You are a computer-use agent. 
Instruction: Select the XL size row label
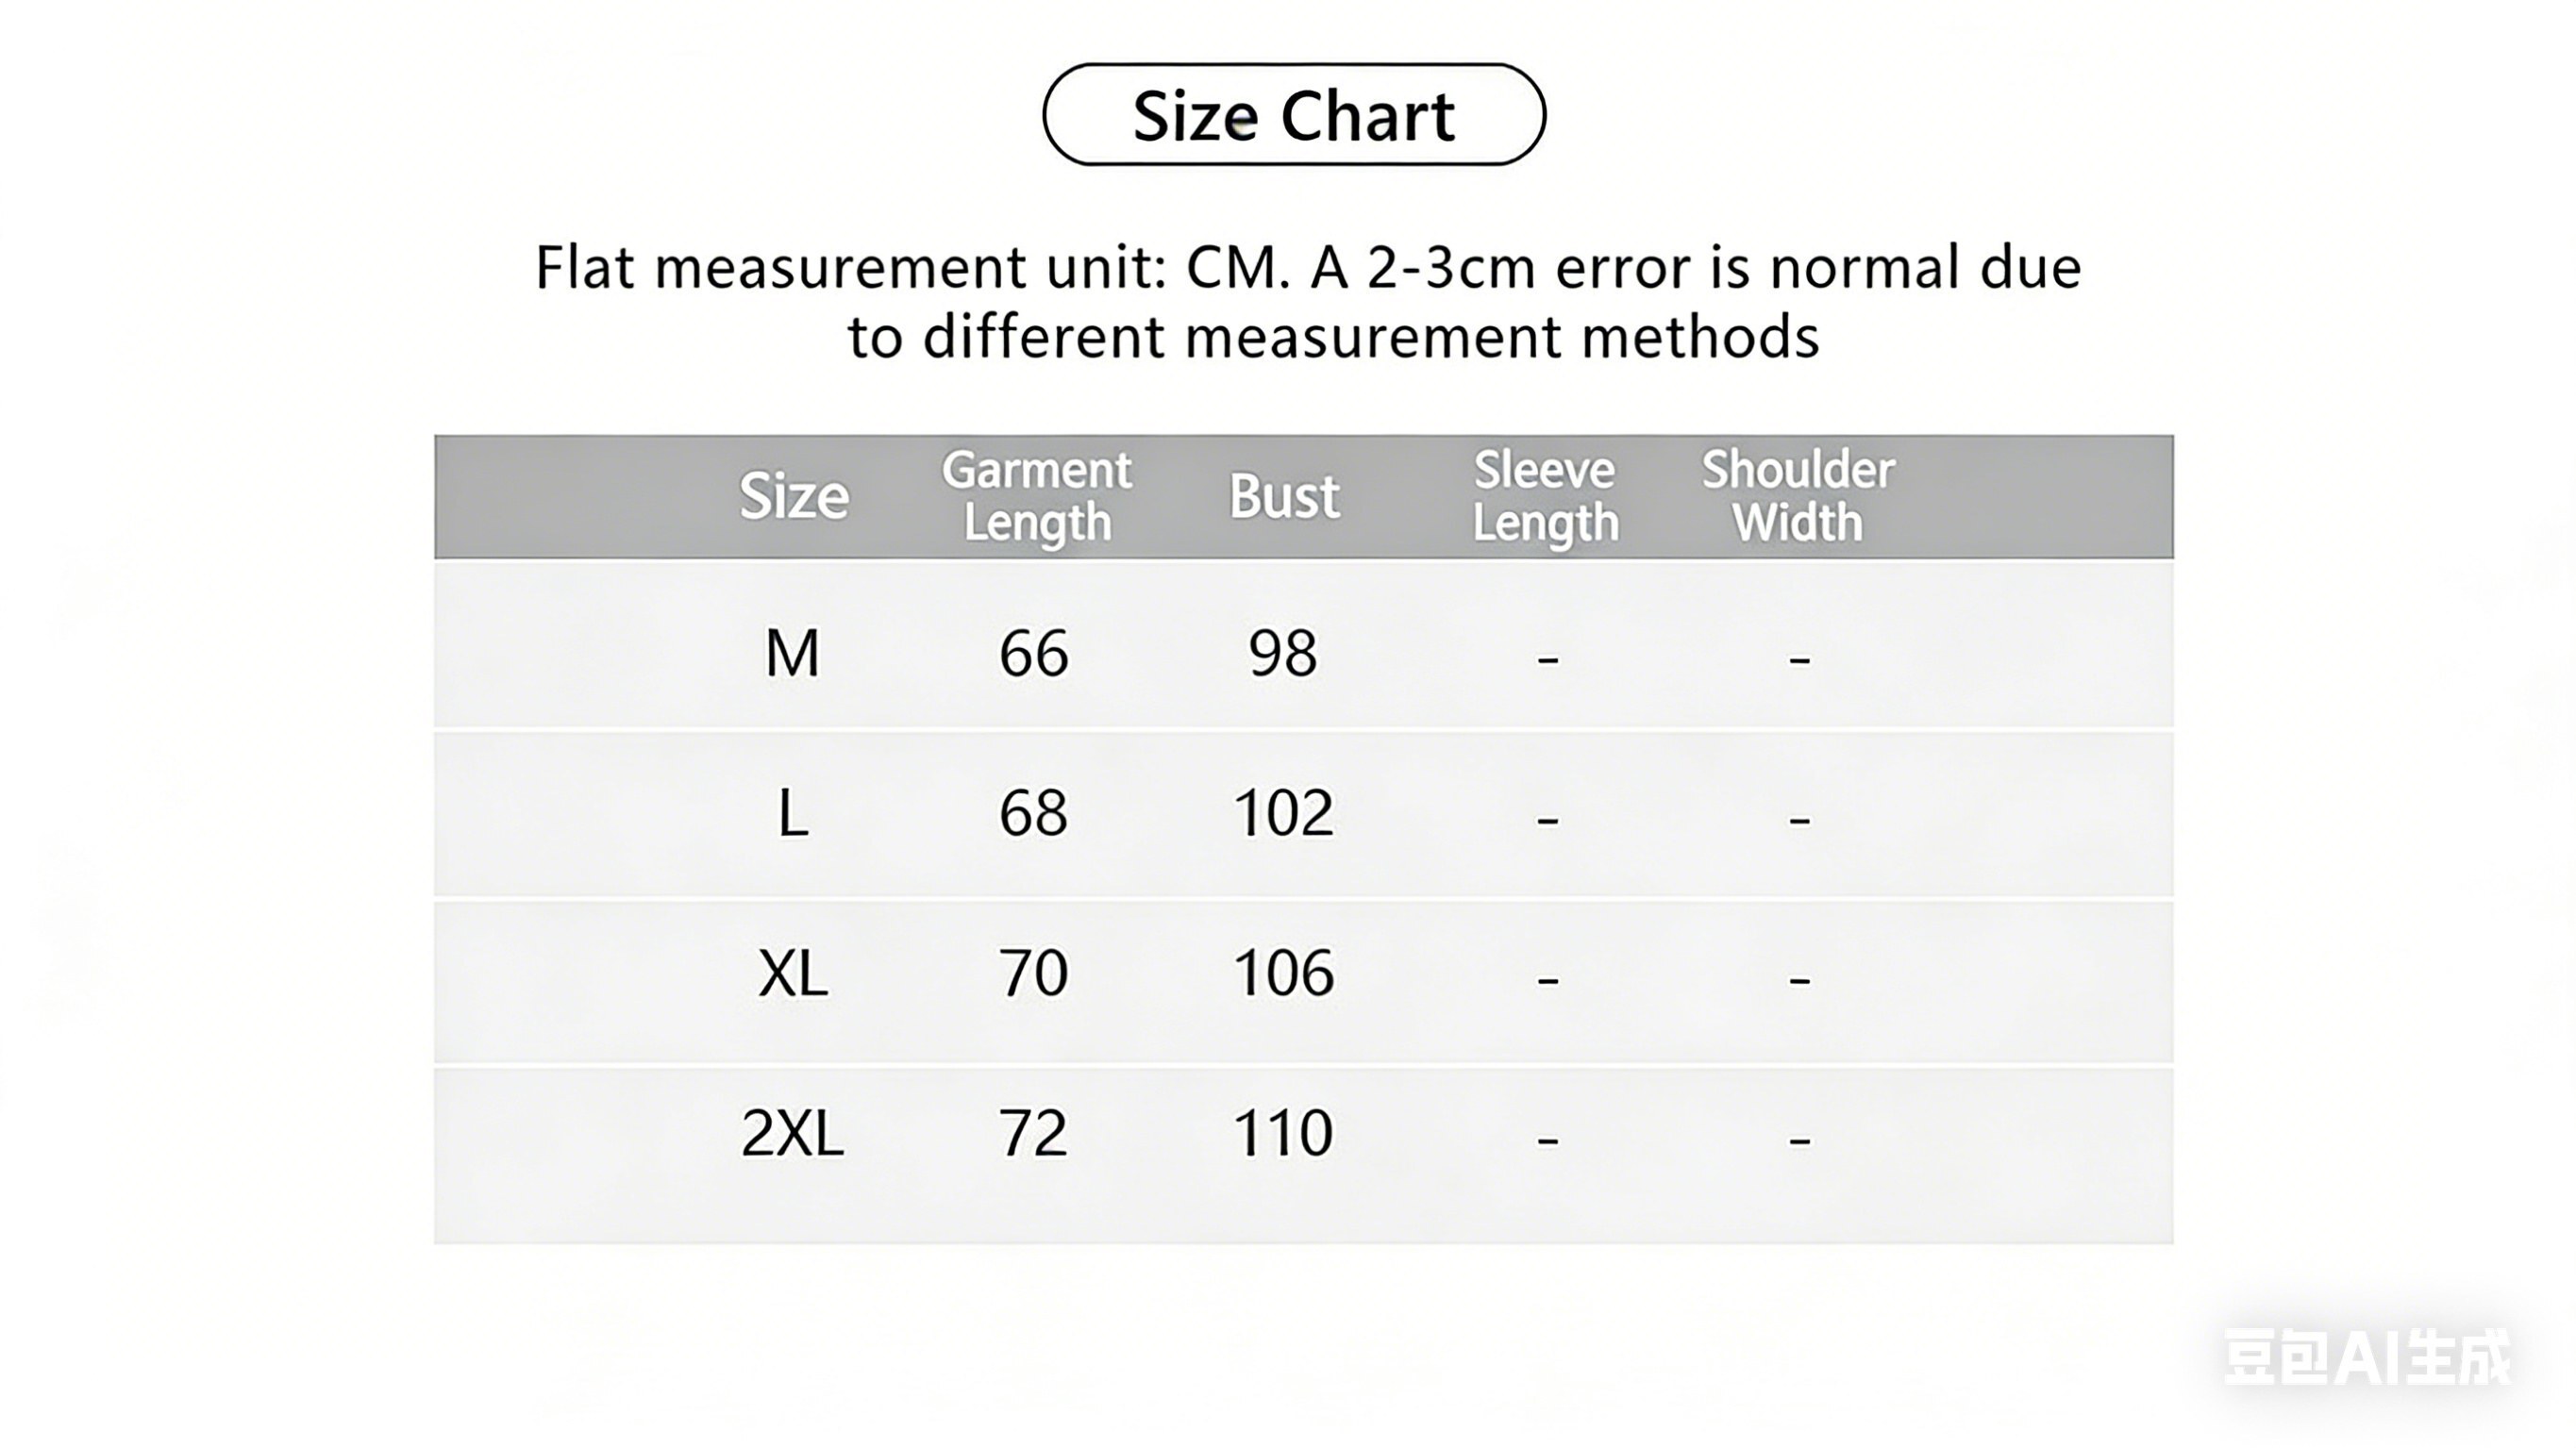[792, 973]
